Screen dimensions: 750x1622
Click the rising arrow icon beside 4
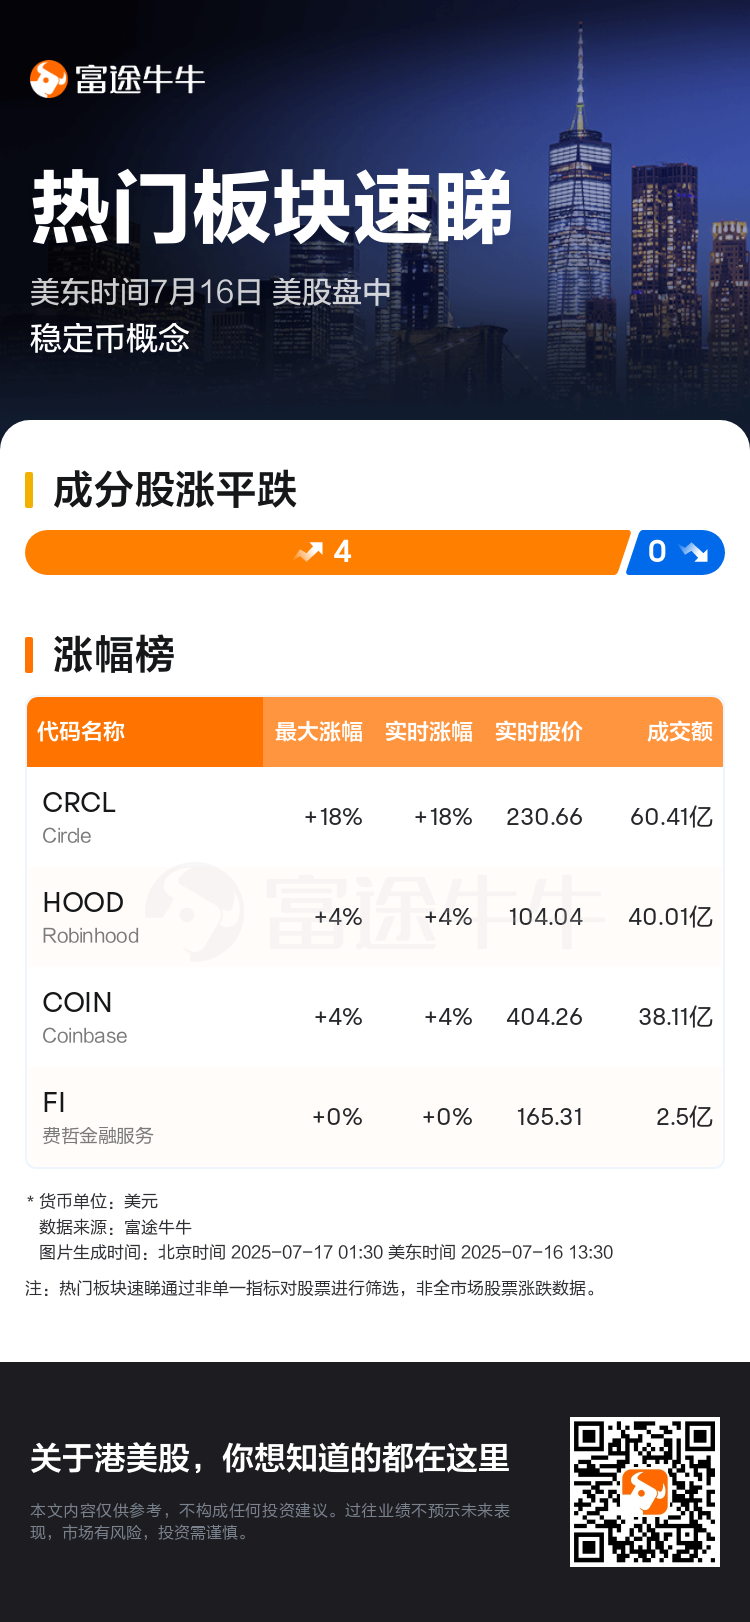[309, 552]
